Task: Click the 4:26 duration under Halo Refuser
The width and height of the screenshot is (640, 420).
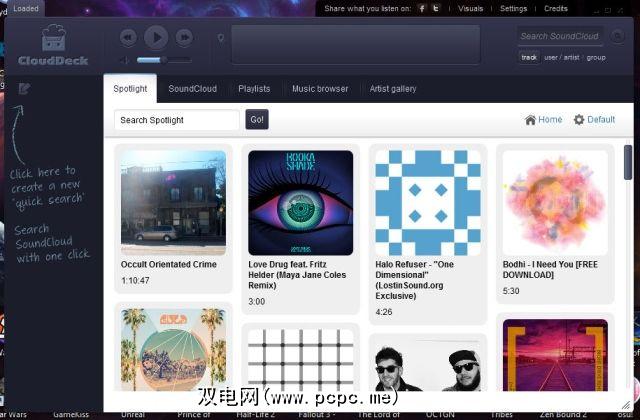Action: [384, 312]
